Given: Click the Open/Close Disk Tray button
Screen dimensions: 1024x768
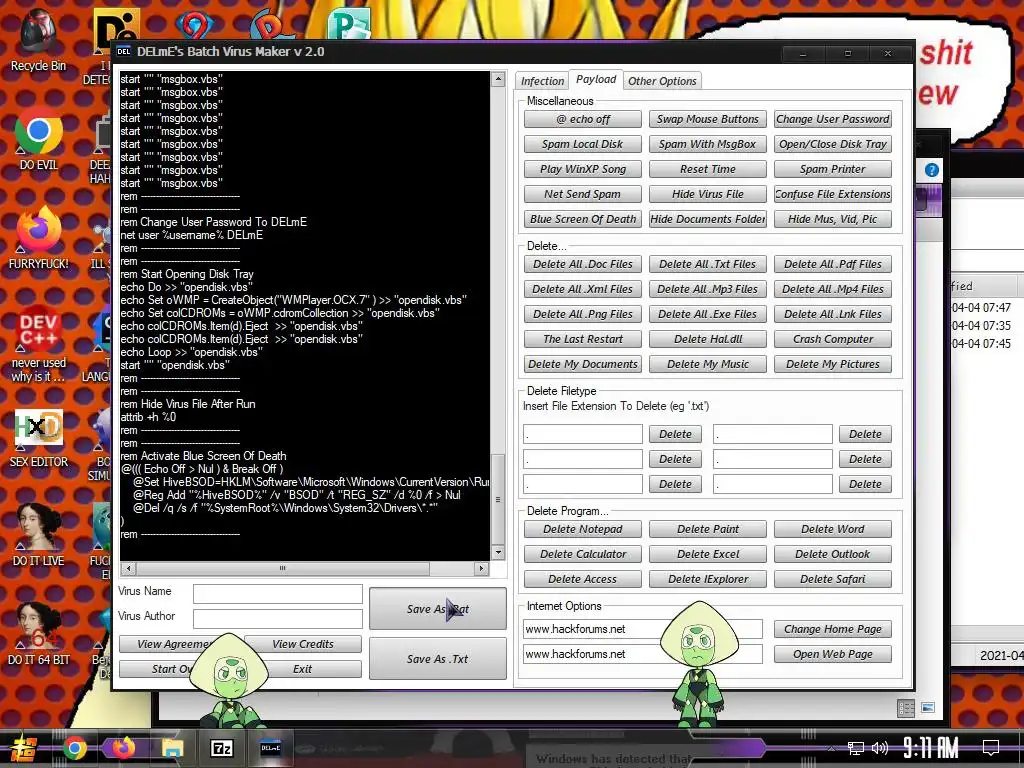Looking at the screenshot, I should click(833, 144).
